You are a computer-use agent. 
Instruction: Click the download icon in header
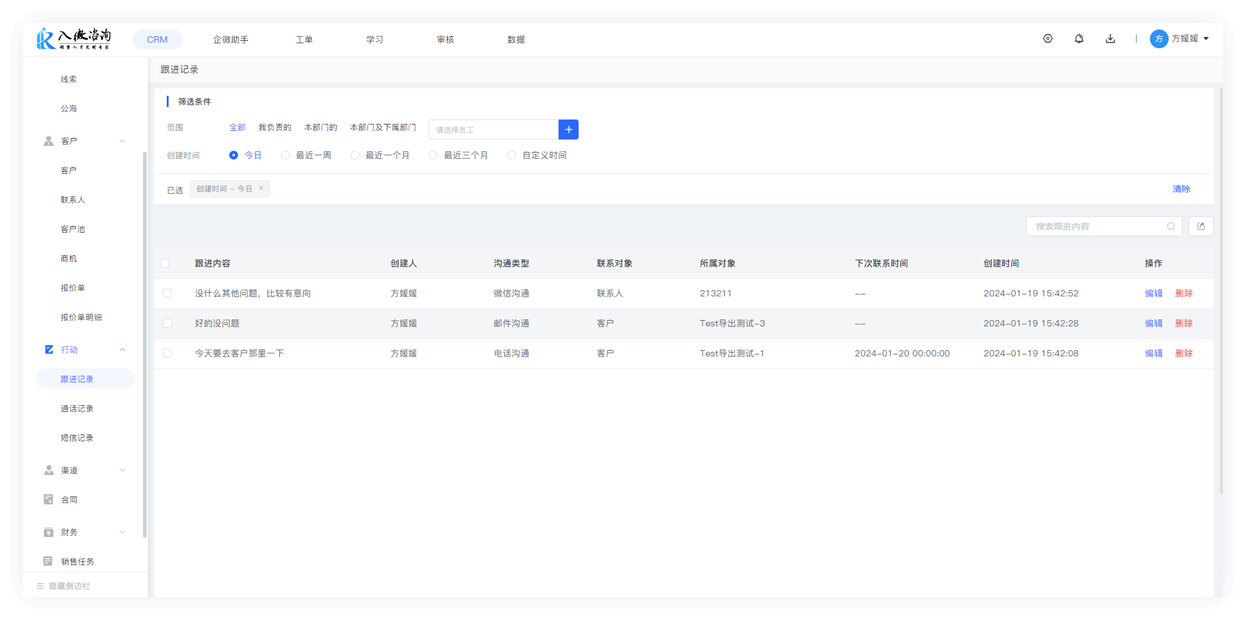(1110, 39)
